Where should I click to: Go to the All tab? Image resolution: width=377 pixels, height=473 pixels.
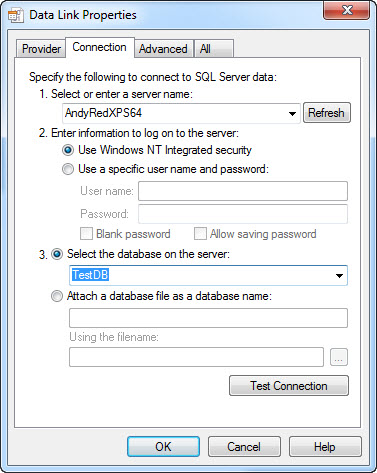(x=214, y=49)
